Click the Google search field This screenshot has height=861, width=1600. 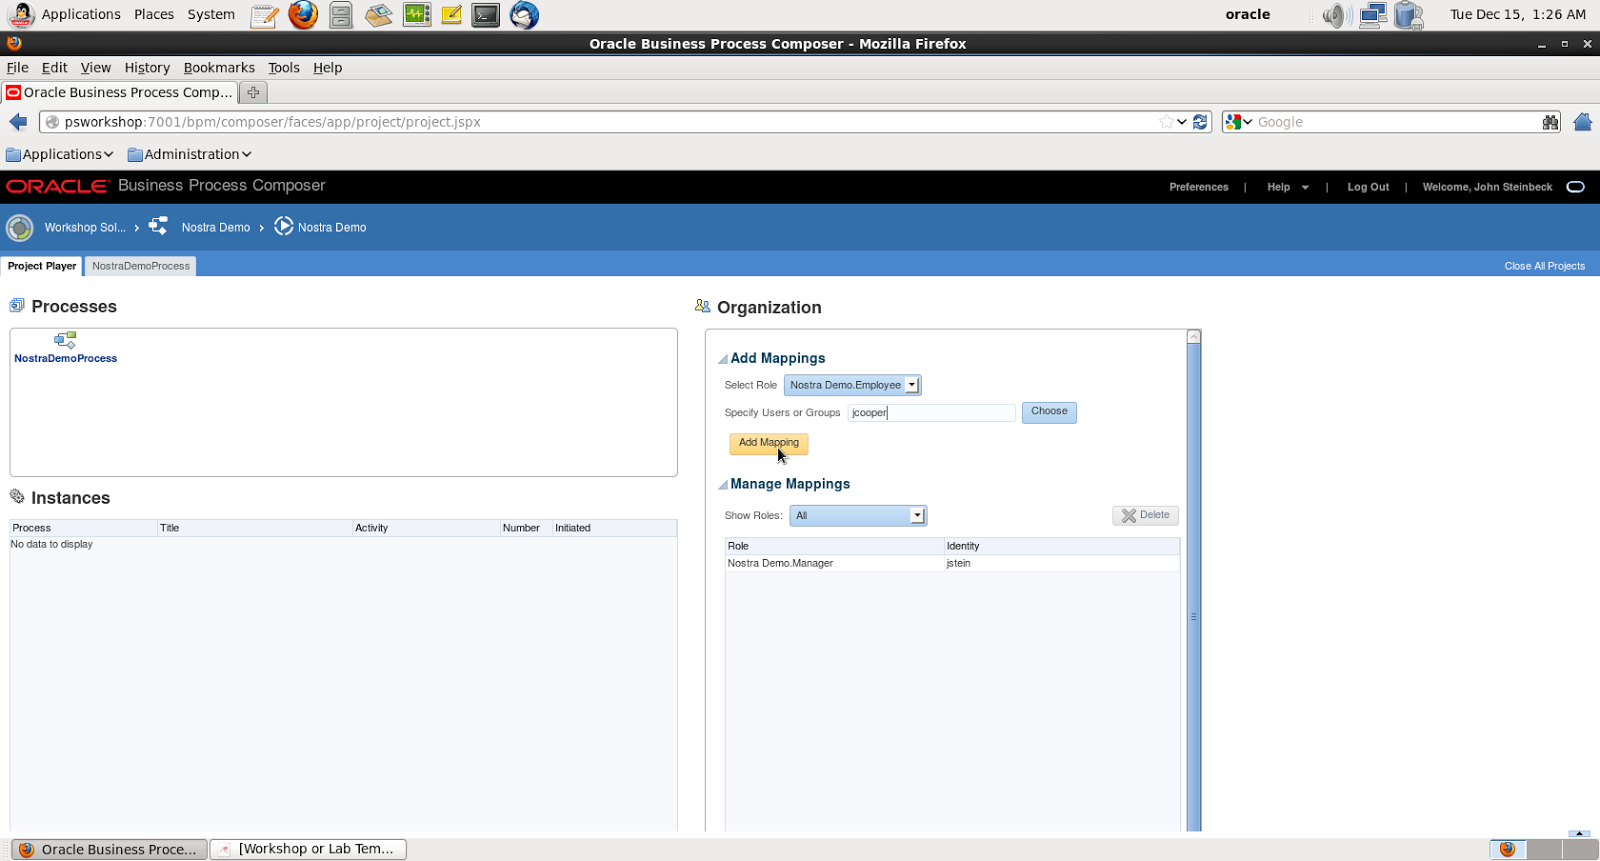1397,122
